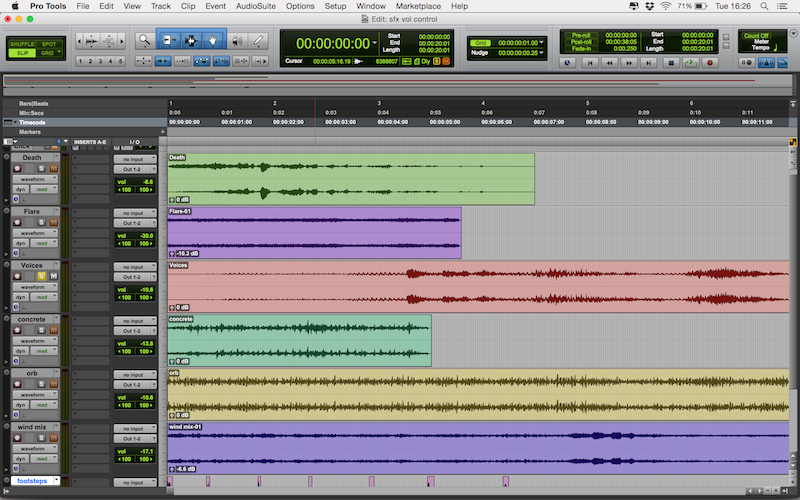Select Grid edit mode

pos(47,53)
